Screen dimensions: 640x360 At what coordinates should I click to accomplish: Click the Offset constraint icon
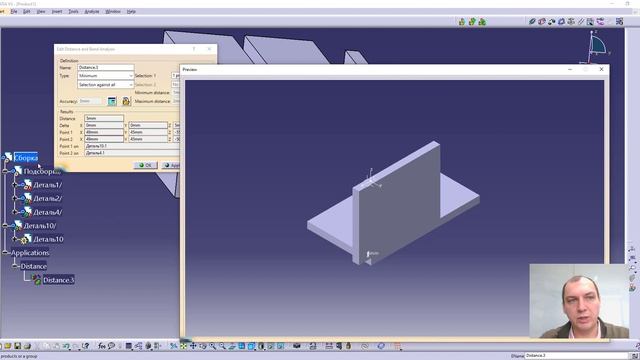(551, 22)
